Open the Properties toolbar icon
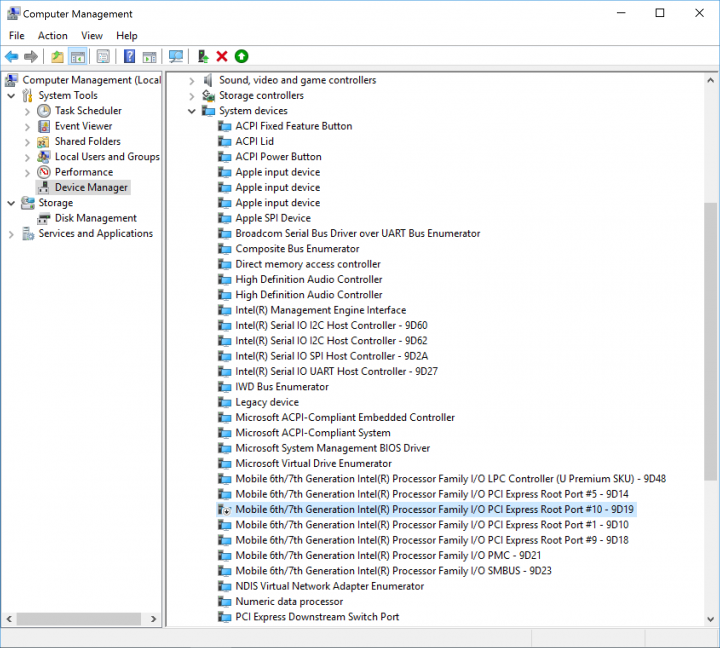The width and height of the screenshot is (720, 648). pos(103,56)
